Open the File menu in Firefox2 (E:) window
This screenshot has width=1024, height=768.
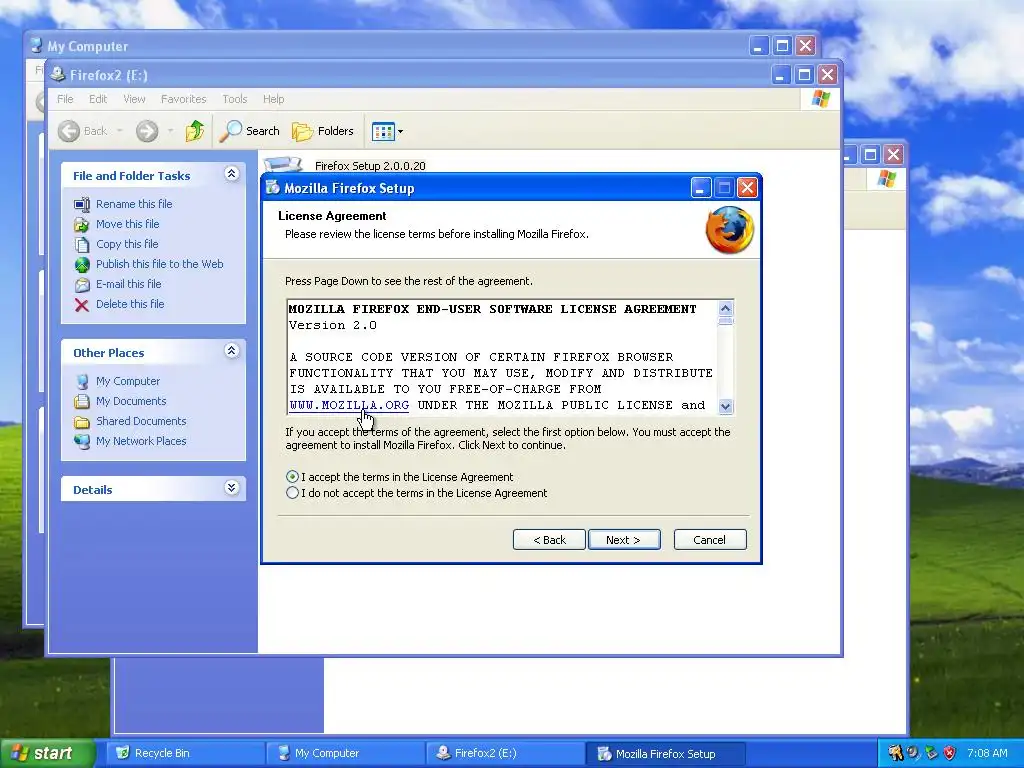(x=65, y=99)
